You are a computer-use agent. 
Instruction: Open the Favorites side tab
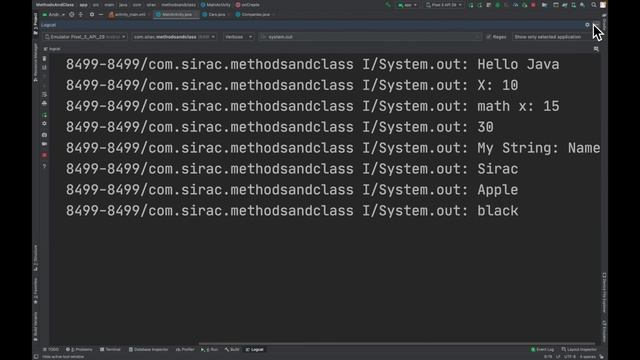[x=36, y=291]
